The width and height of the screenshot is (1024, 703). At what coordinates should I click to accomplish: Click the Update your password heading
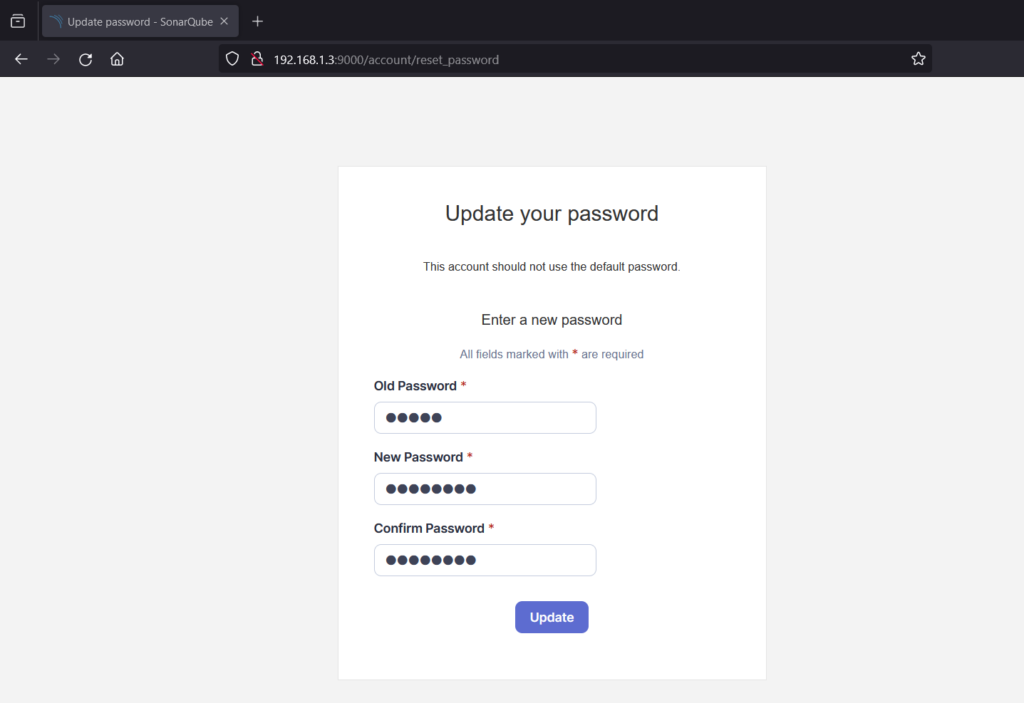[x=551, y=214]
